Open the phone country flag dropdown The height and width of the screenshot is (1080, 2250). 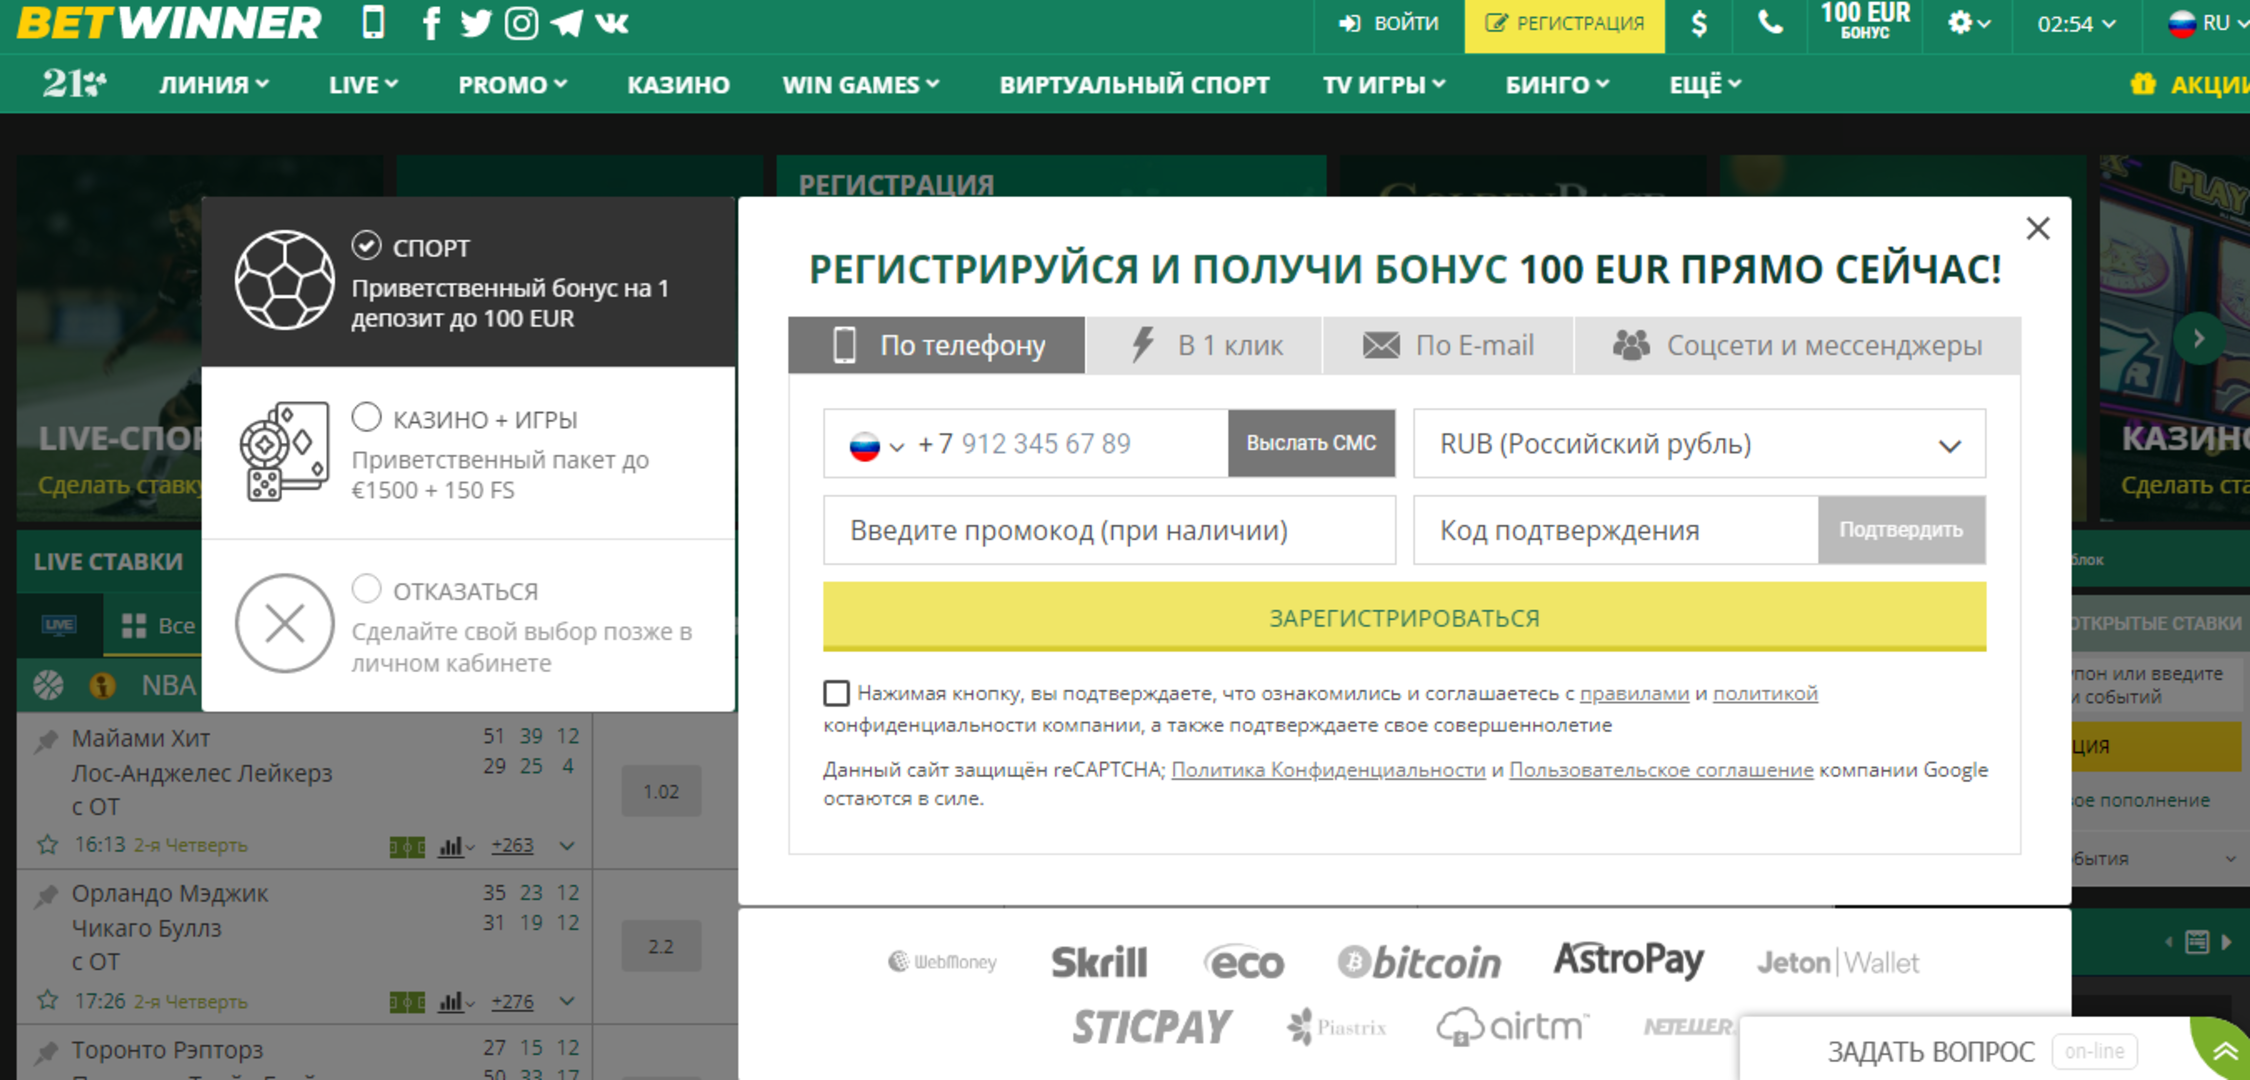pos(876,445)
